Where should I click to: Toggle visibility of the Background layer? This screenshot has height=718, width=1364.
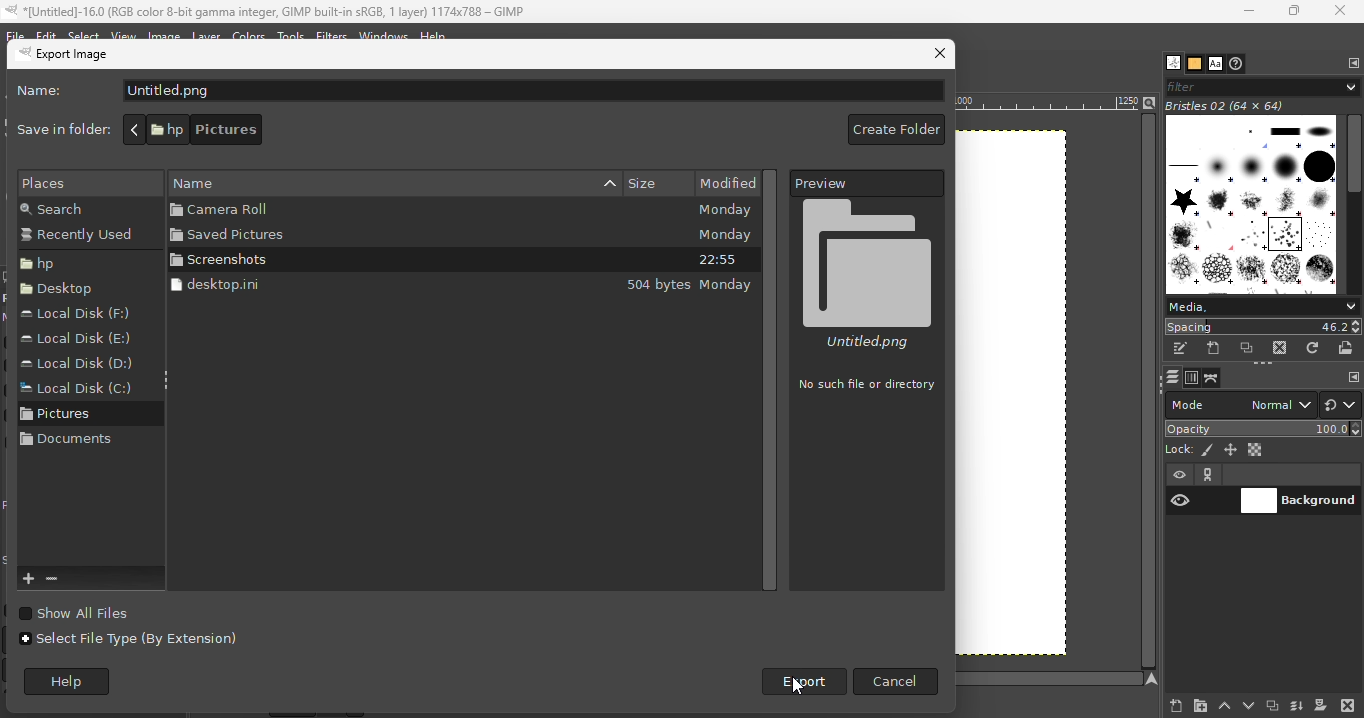(x=1181, y=502)
